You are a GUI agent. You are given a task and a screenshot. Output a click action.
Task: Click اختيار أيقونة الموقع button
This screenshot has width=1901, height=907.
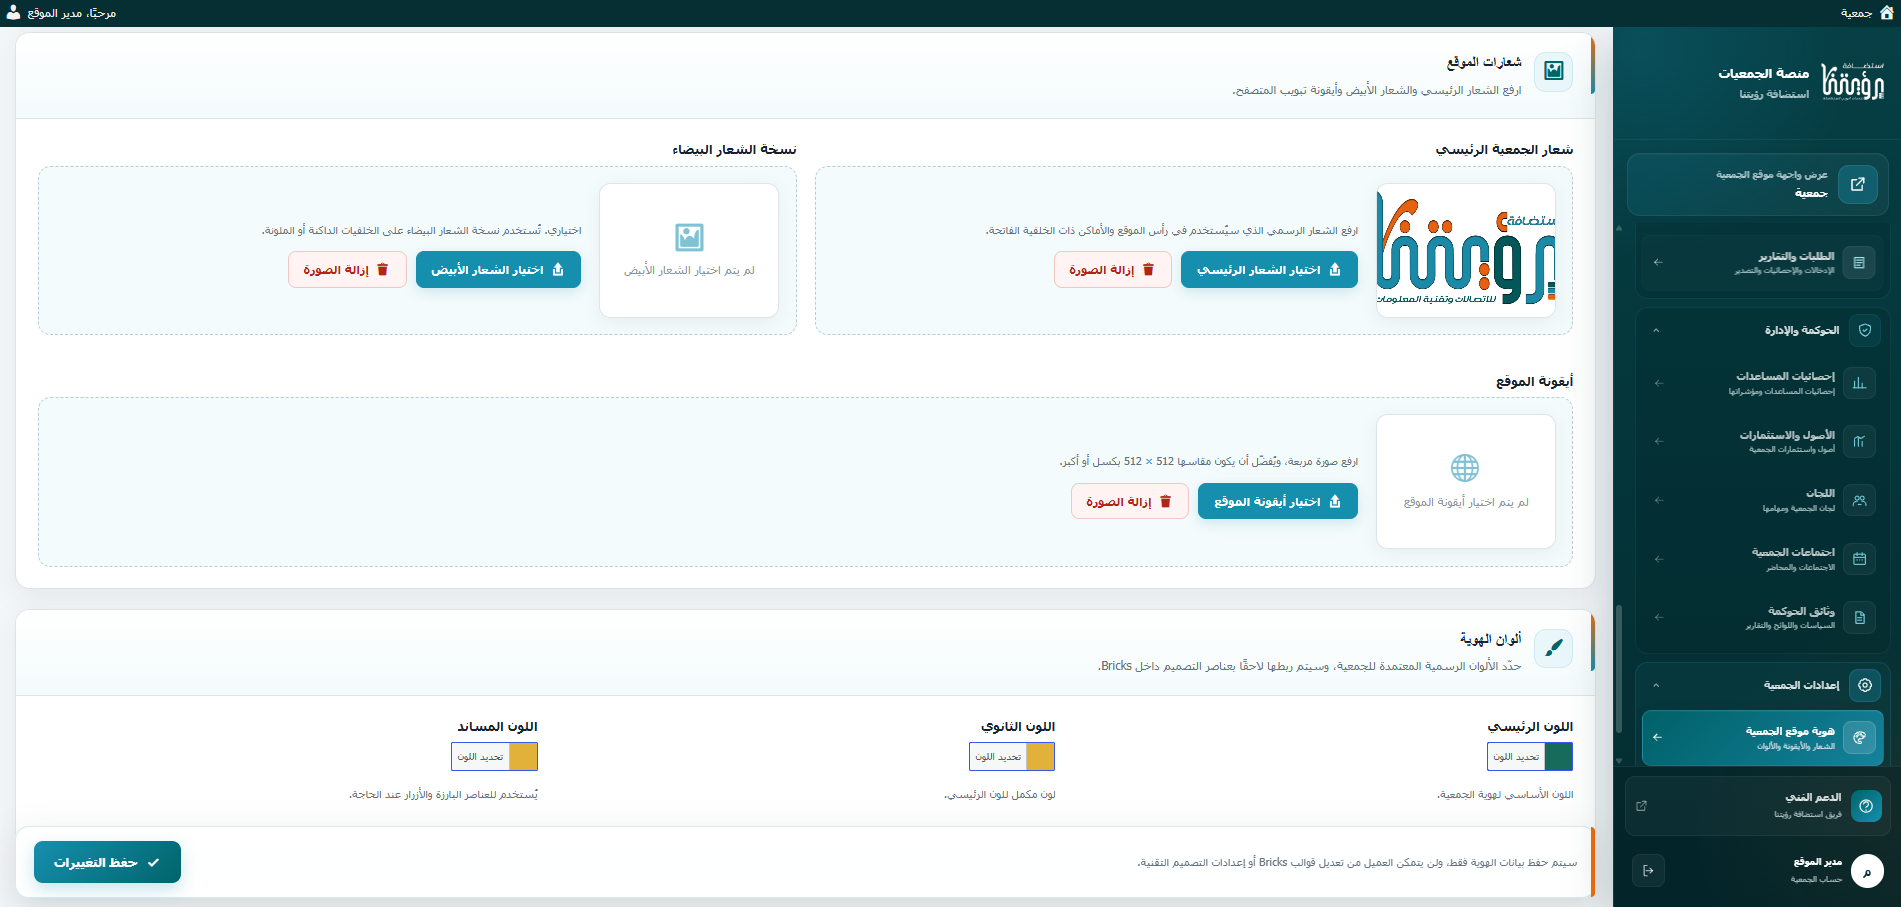click(x=1278, y=501)
